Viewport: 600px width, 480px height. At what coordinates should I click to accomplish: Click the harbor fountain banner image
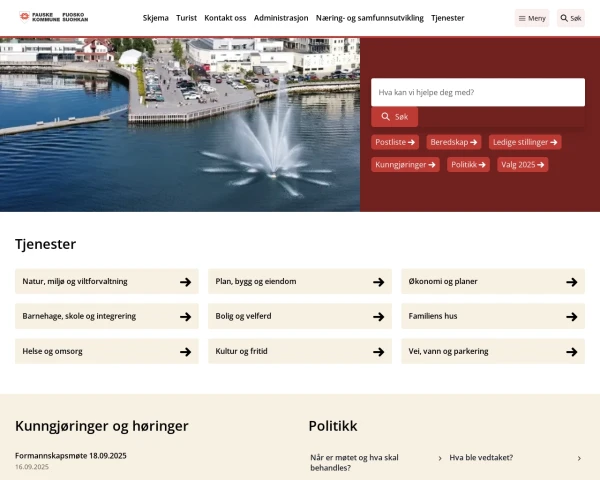[180, 125]
